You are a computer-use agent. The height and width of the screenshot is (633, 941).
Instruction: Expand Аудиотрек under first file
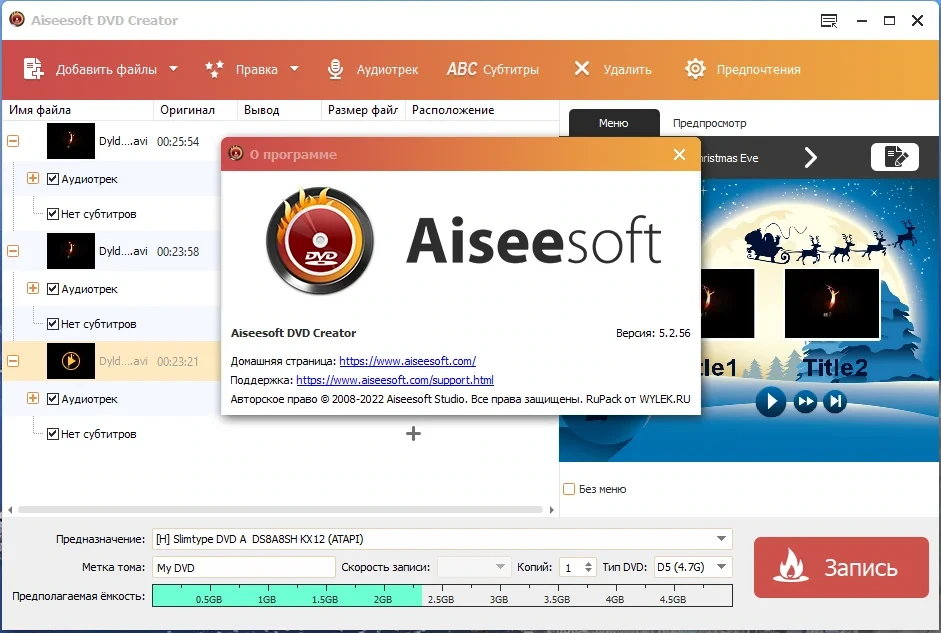pos(33,178)
